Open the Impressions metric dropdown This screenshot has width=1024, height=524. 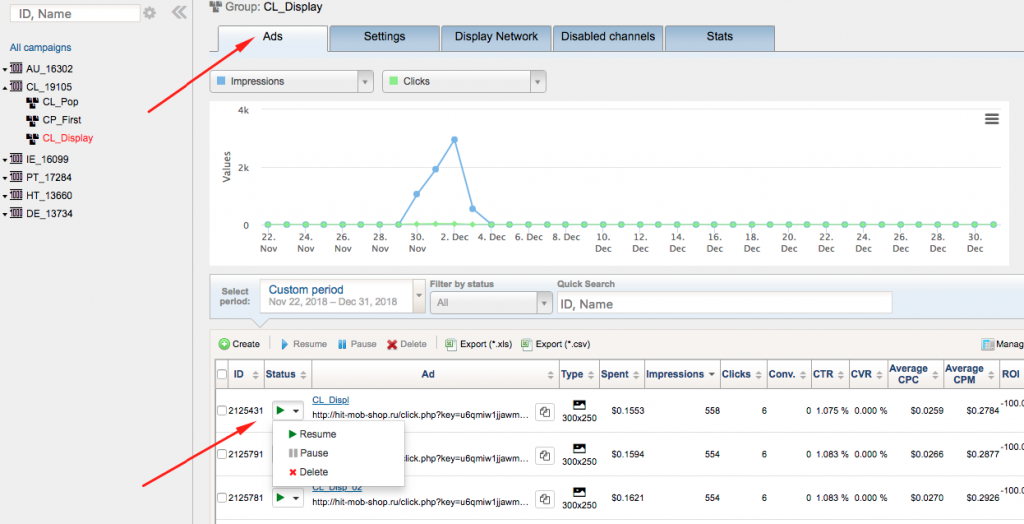(365, 81)
